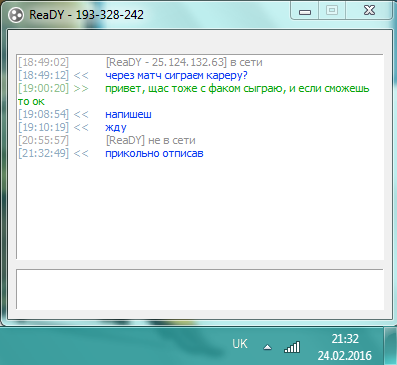Click the timestamp [21:32:49]

[43, 154]
